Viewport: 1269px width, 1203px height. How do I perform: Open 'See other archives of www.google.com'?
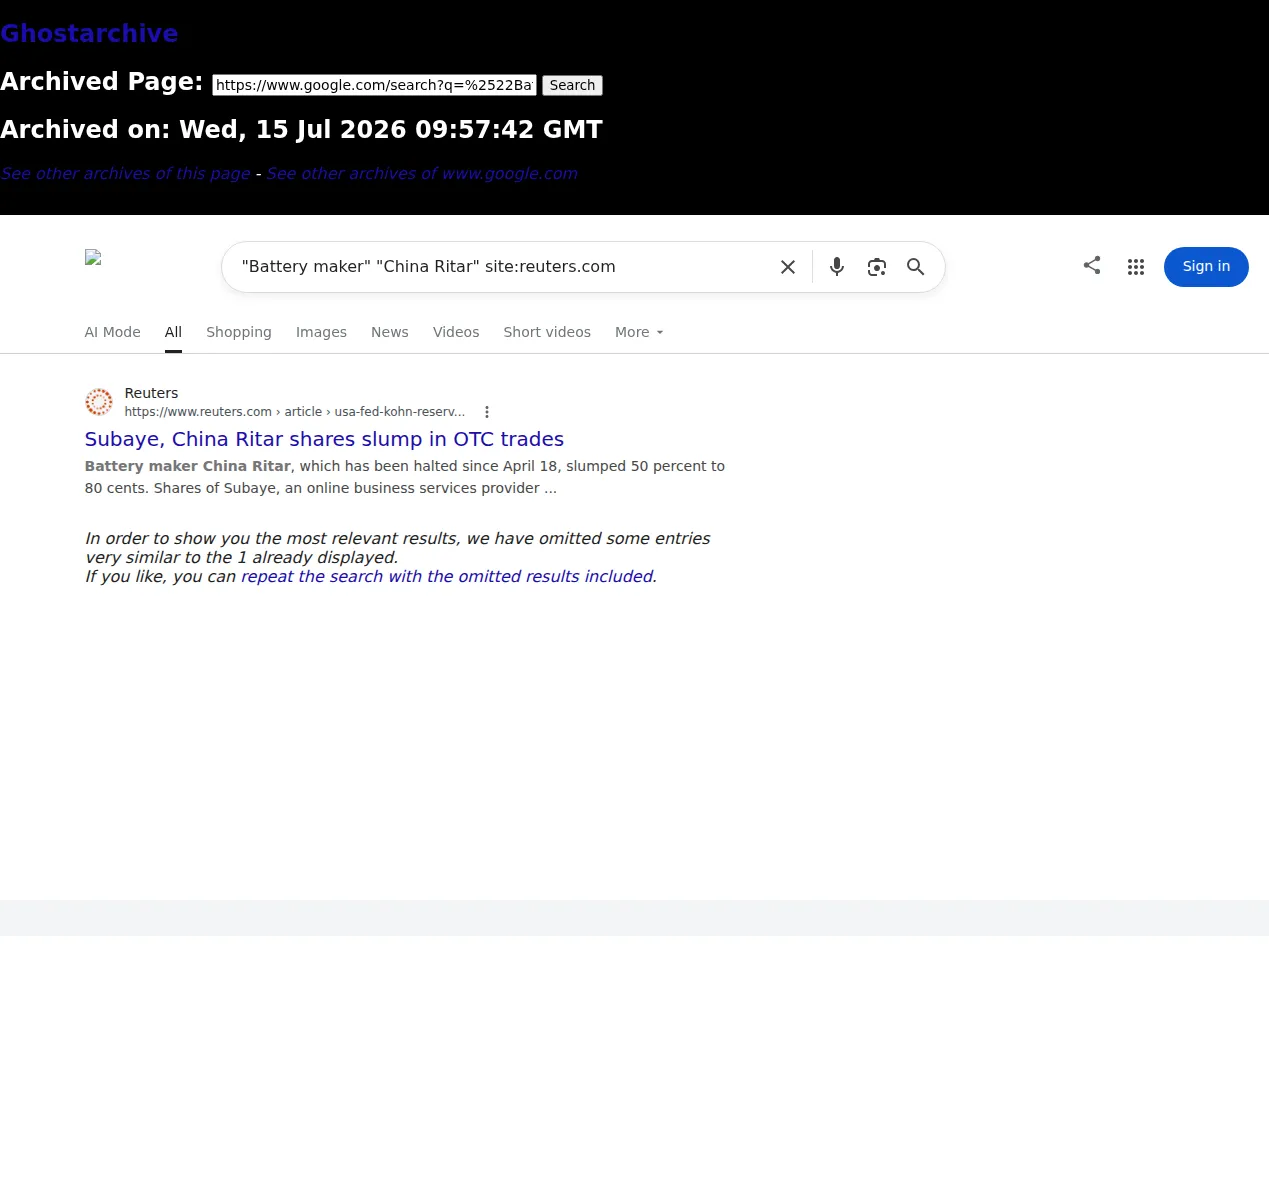tap(422, 173)
